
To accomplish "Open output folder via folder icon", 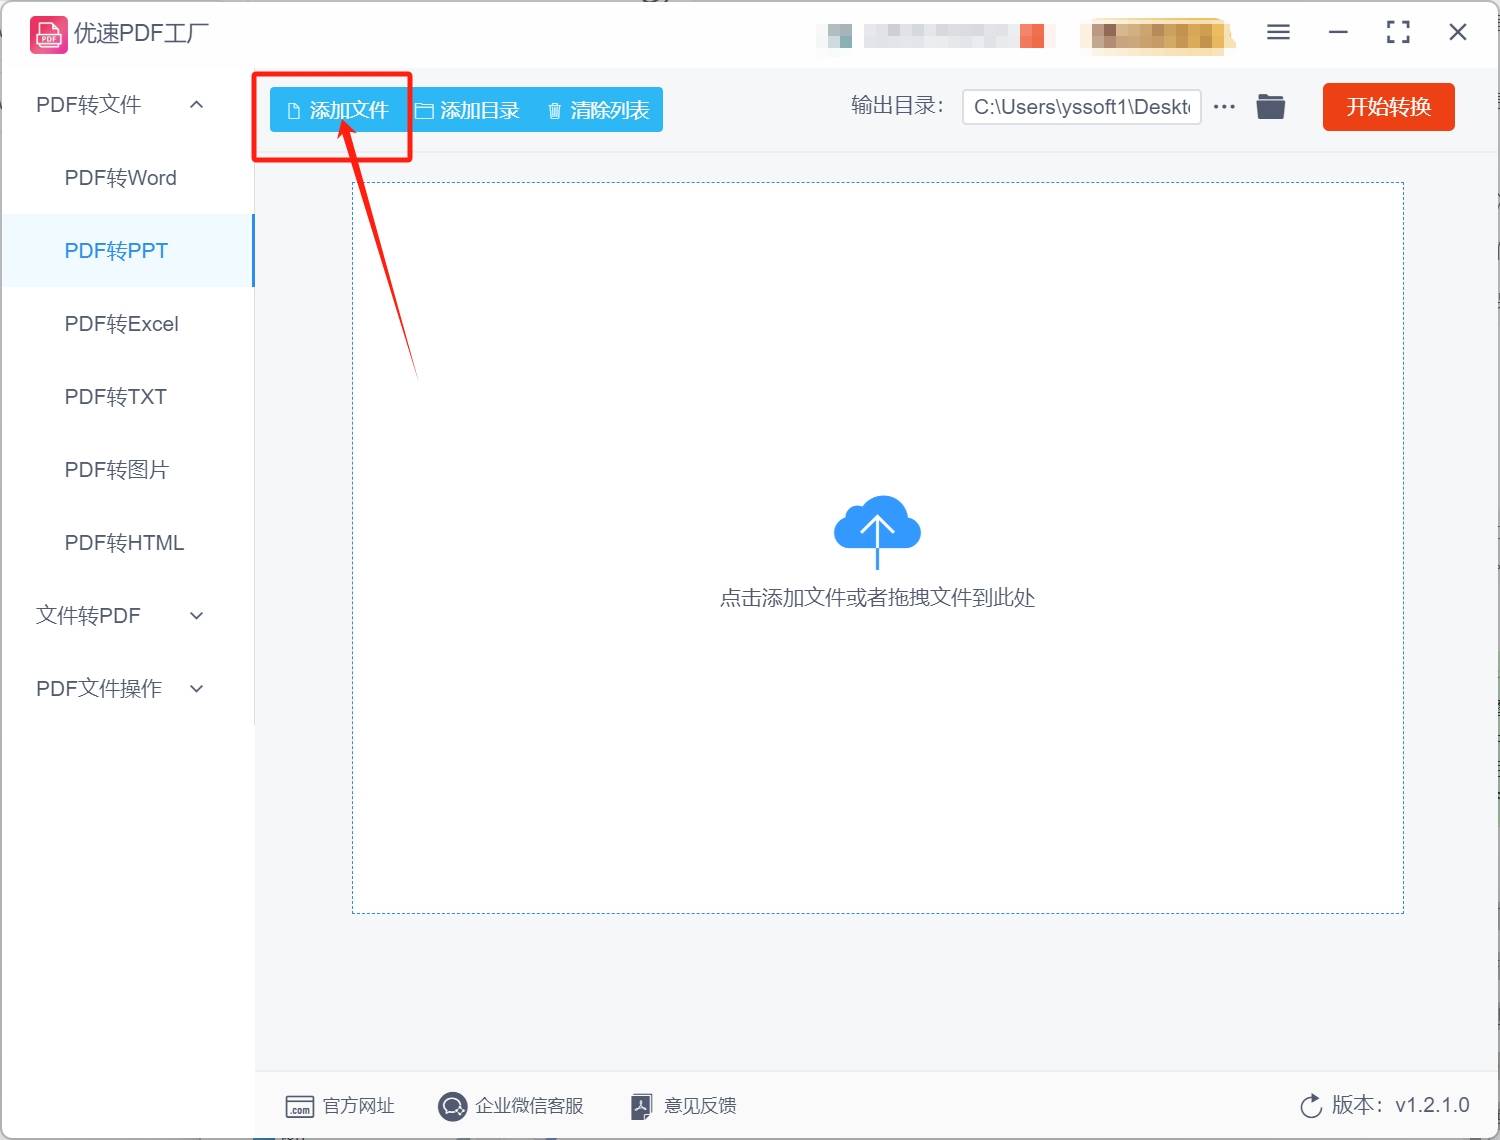I will [x=1270, y=106].
